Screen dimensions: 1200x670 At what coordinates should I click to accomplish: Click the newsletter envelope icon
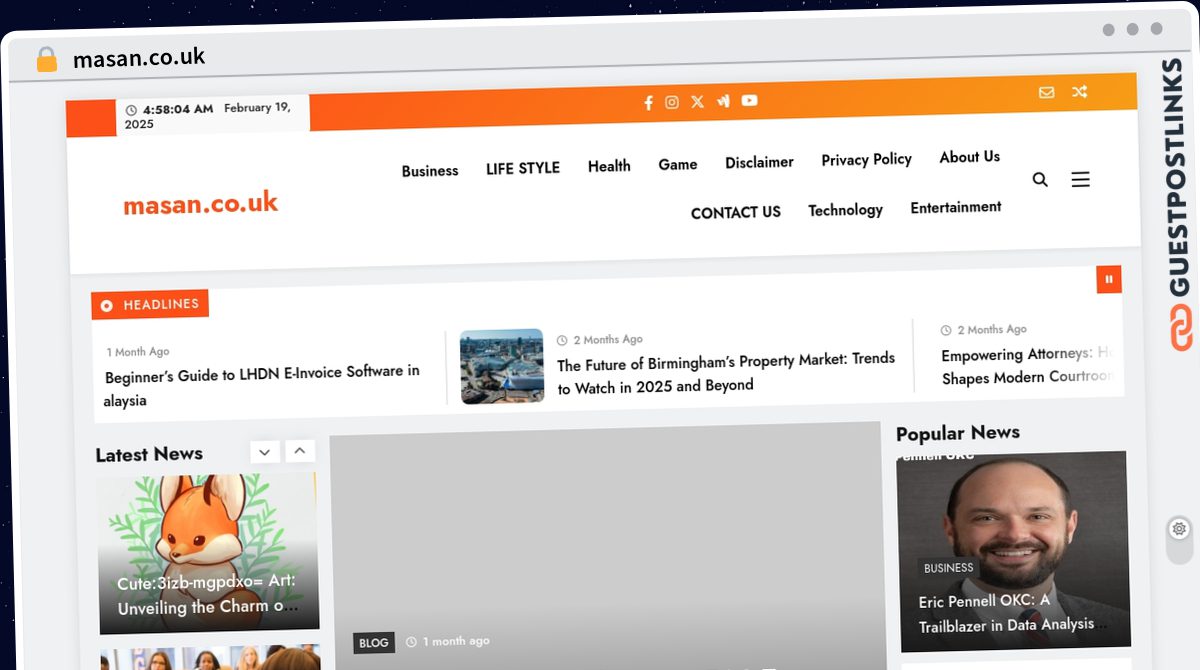tap(1046, 92)
